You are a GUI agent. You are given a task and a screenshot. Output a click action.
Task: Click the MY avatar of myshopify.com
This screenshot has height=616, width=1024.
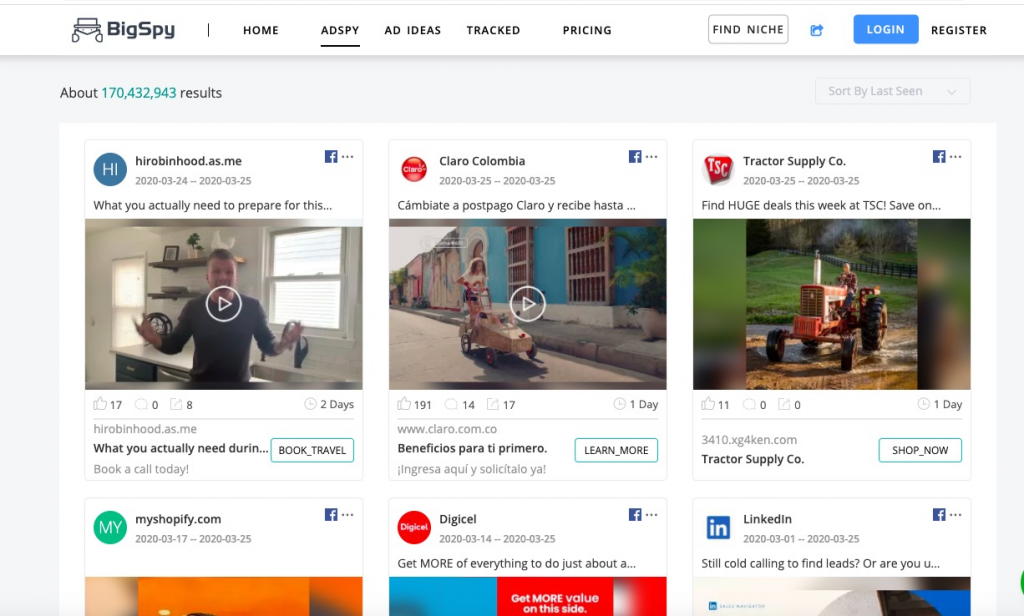[110, 527]
